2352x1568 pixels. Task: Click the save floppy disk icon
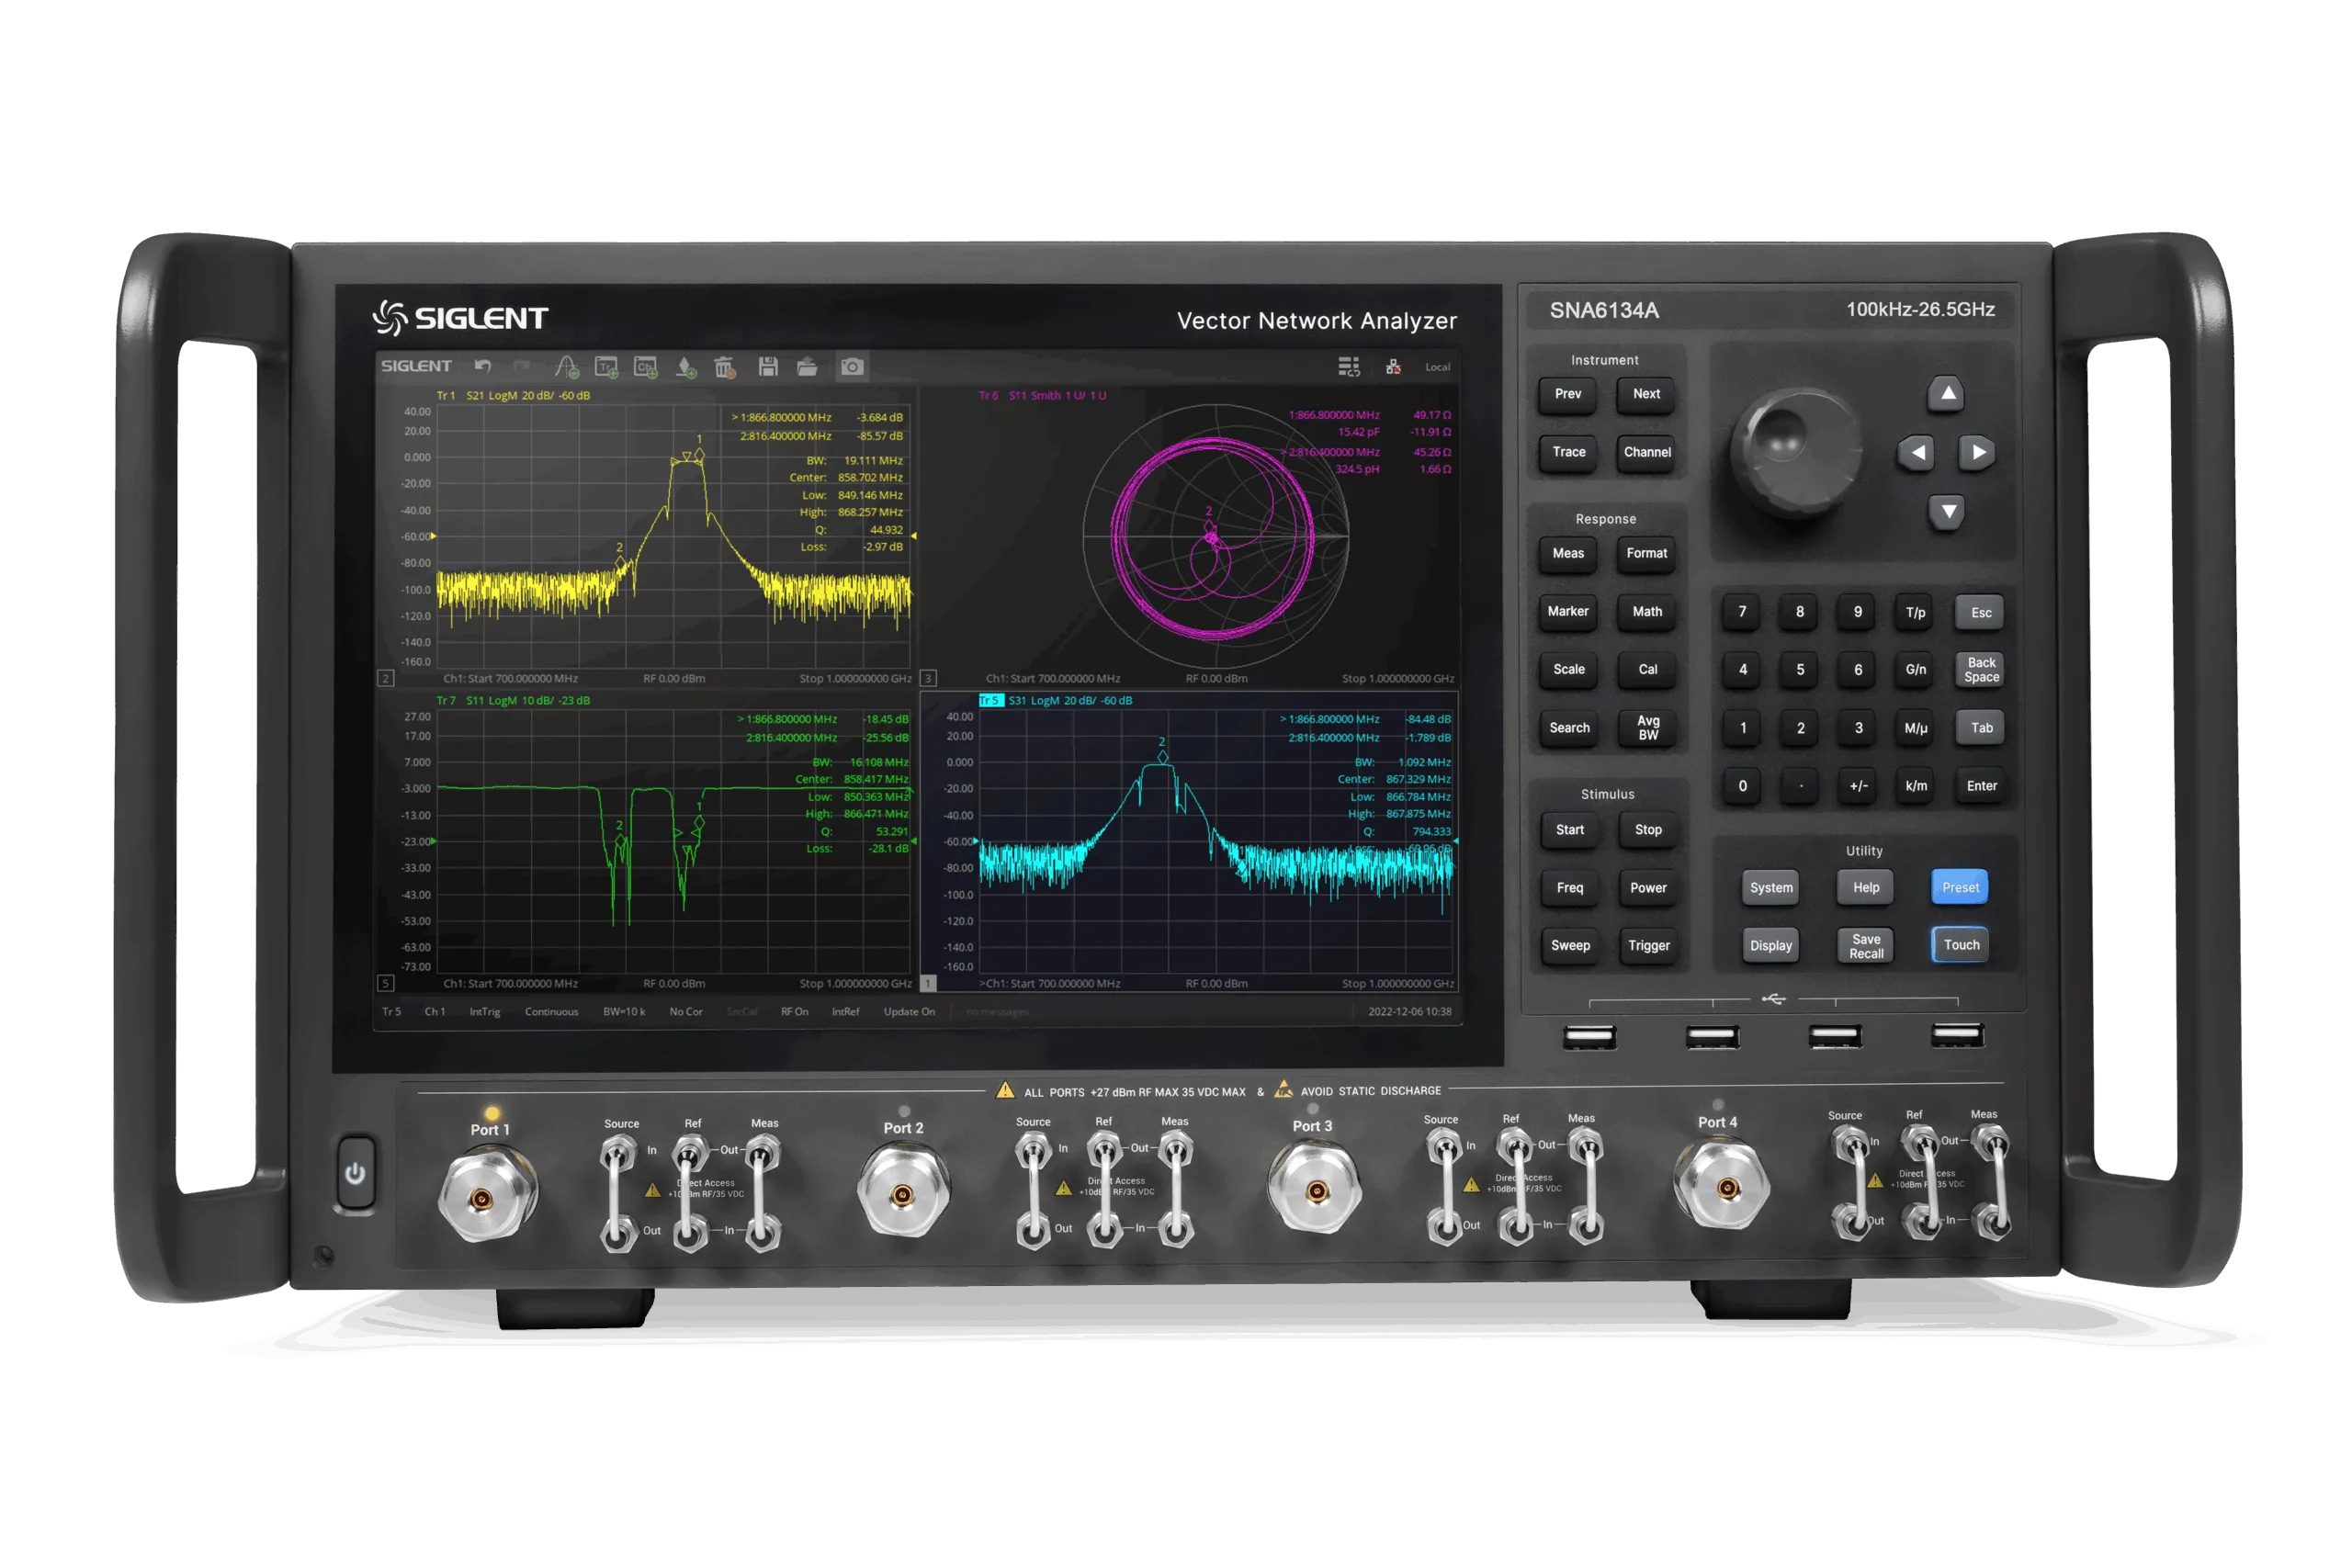[x=767, y=367]
